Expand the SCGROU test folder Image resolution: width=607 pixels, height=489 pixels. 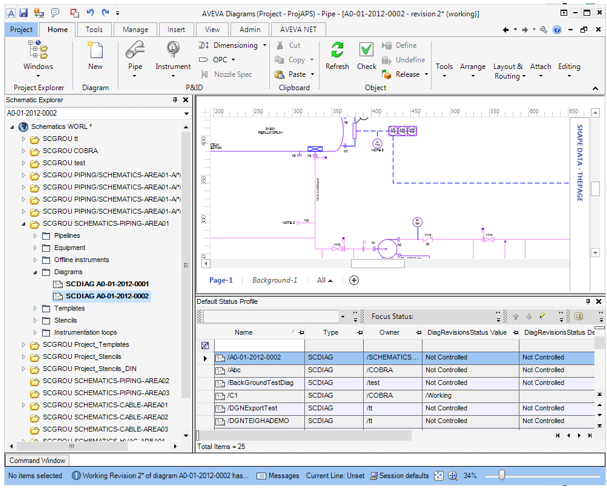[24, 163]
